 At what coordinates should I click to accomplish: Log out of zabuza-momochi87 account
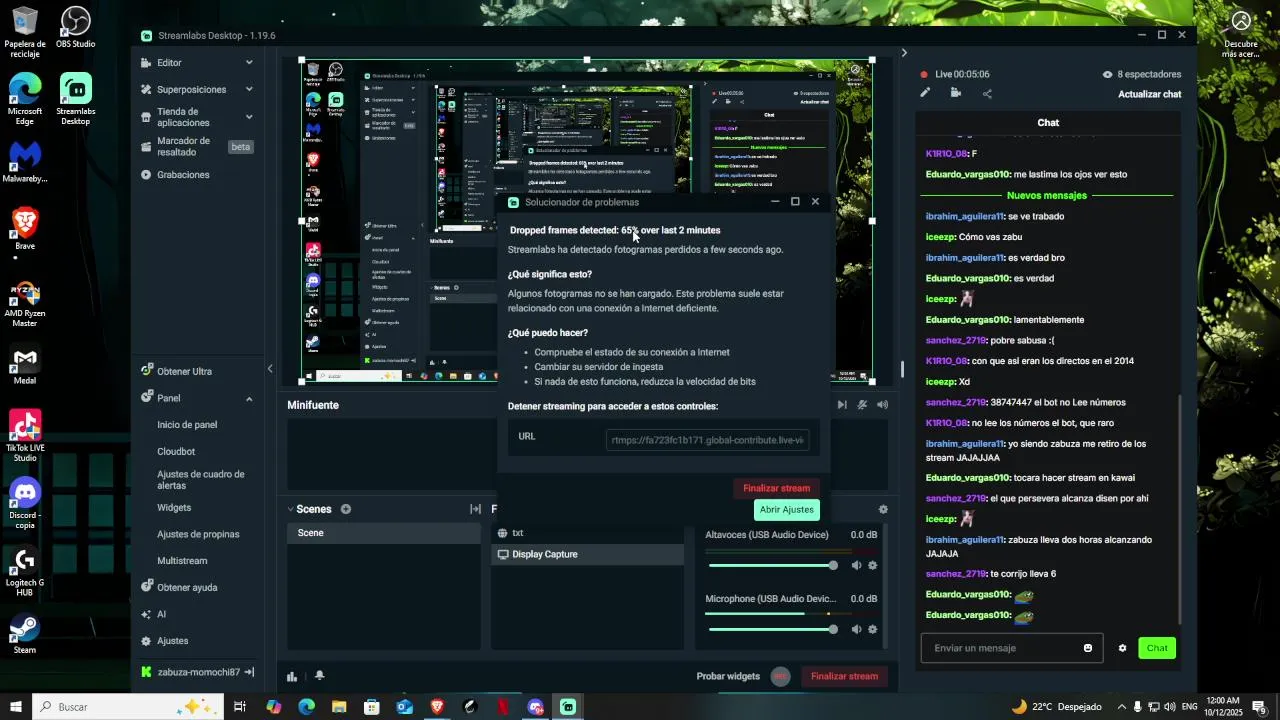tap(249, 672)
